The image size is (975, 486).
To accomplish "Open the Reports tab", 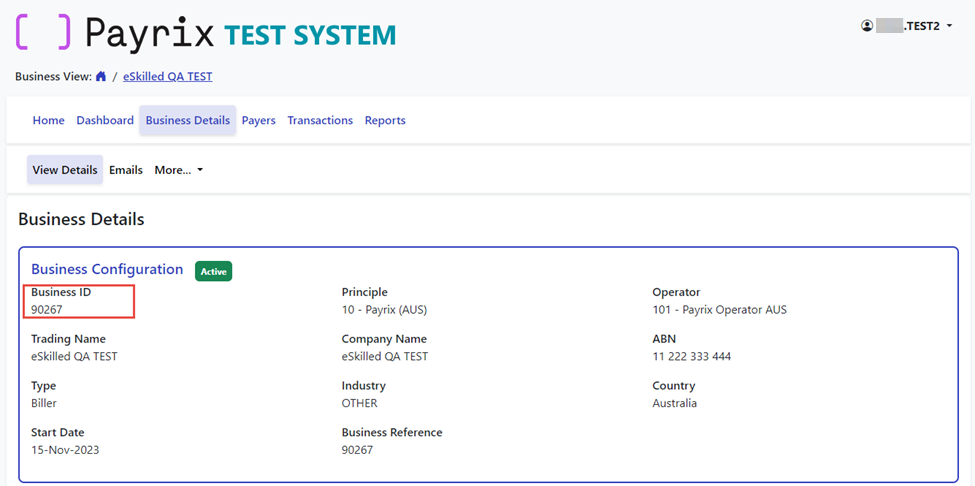I will (386, 120).
